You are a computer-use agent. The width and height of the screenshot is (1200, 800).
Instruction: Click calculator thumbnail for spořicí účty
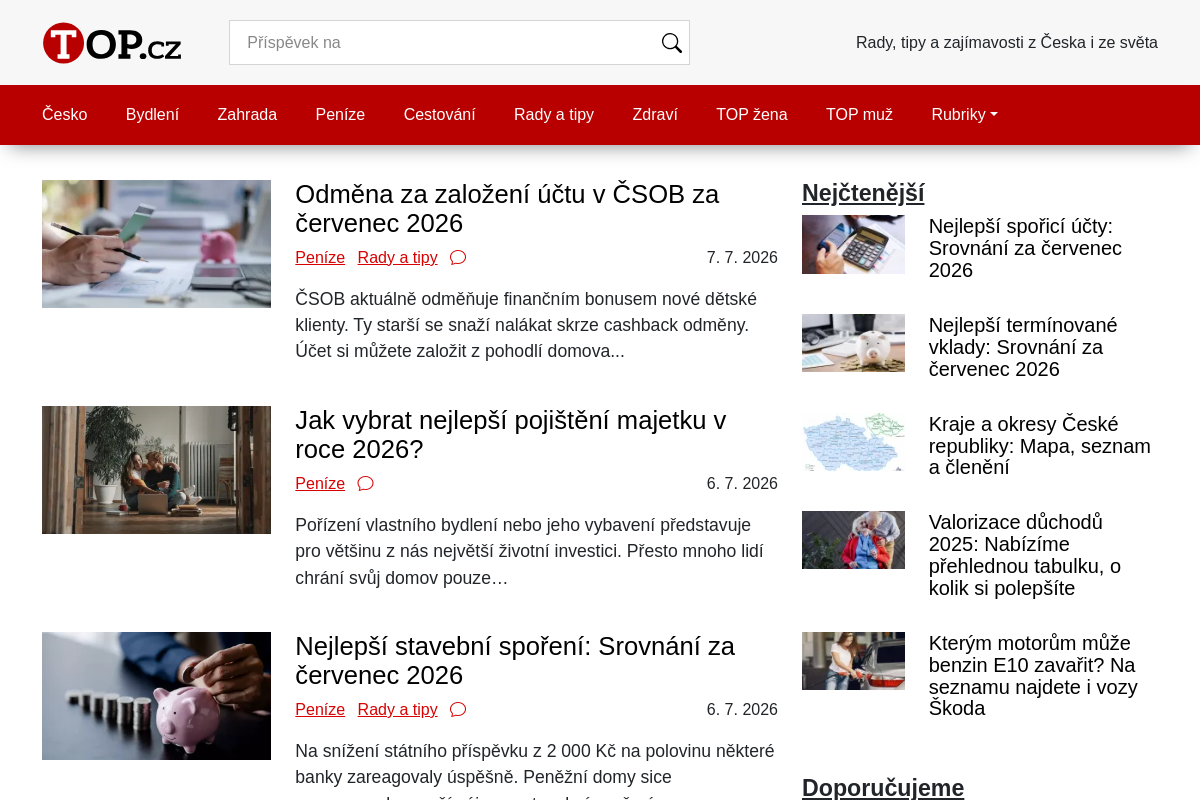[853, 244]
